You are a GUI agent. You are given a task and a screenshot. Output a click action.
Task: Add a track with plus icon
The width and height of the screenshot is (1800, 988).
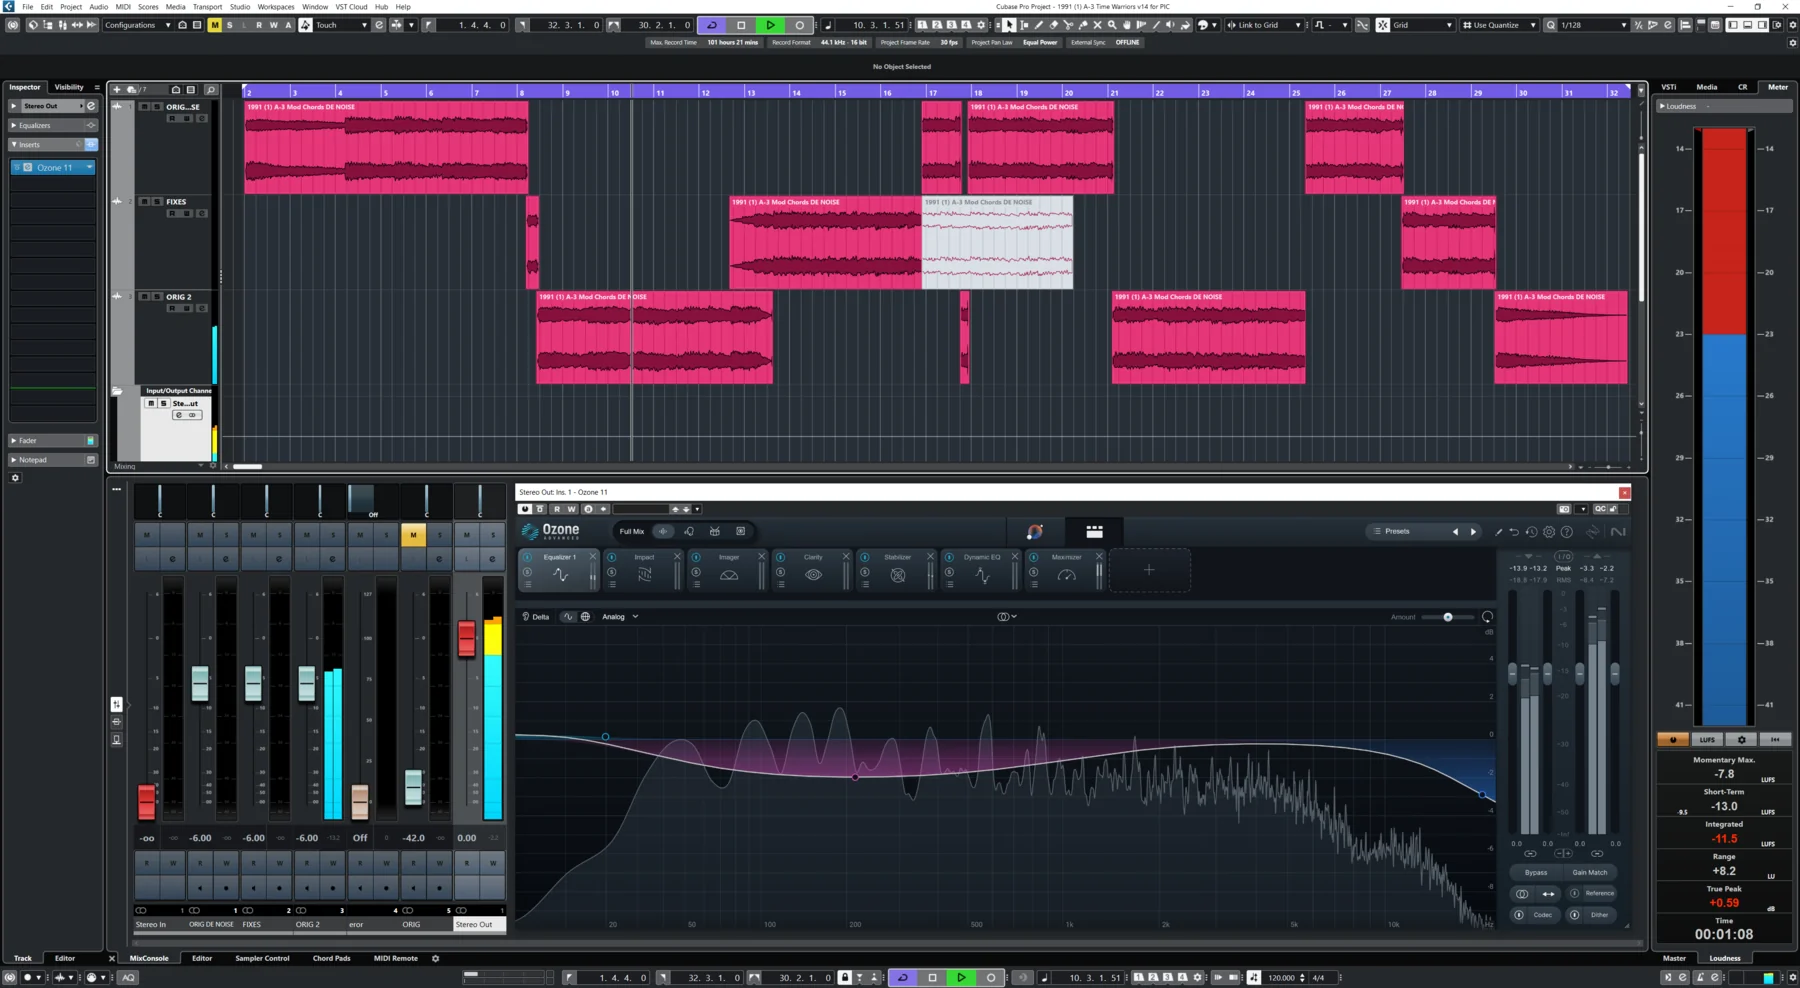(x=117, y=90)
